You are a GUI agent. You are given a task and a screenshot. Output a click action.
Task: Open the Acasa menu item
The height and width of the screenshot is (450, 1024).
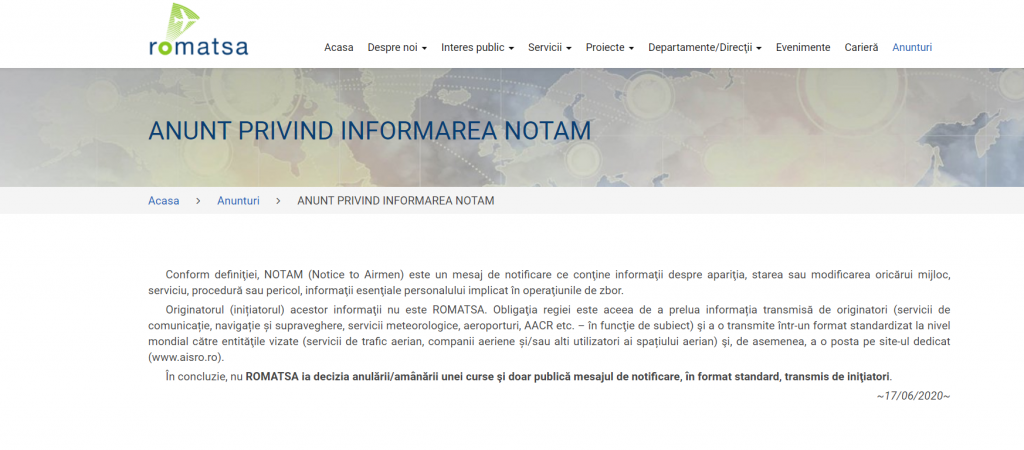[338, 48]
